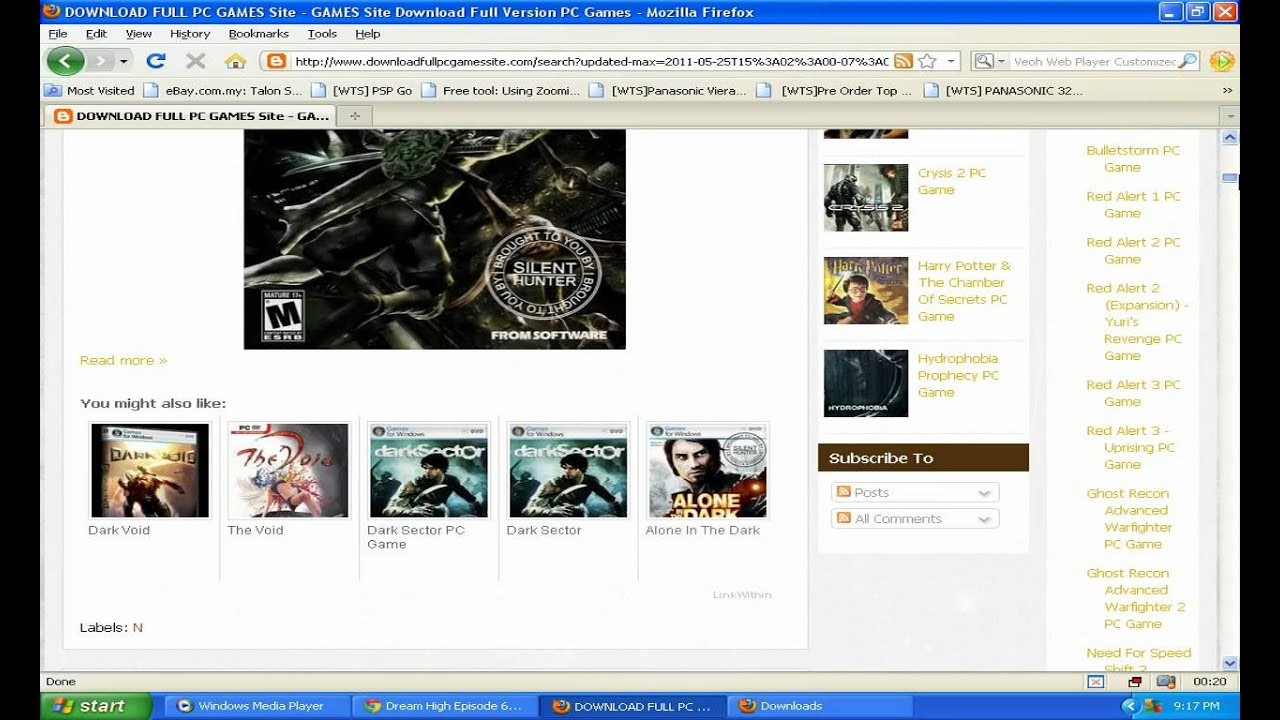This screenshot has height=720, width=1280.
Task: Open the Help menu
Action: pyautogui.click(x=368, y=34)
